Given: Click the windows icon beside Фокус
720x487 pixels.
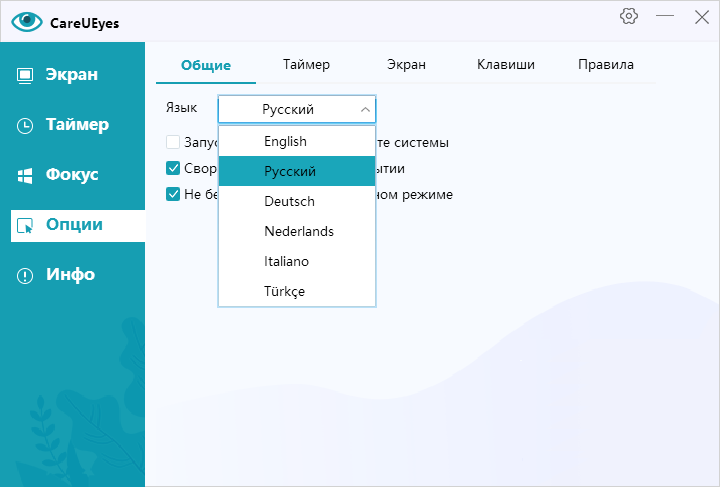Looking at the screenshot, I should click(25, 176).
